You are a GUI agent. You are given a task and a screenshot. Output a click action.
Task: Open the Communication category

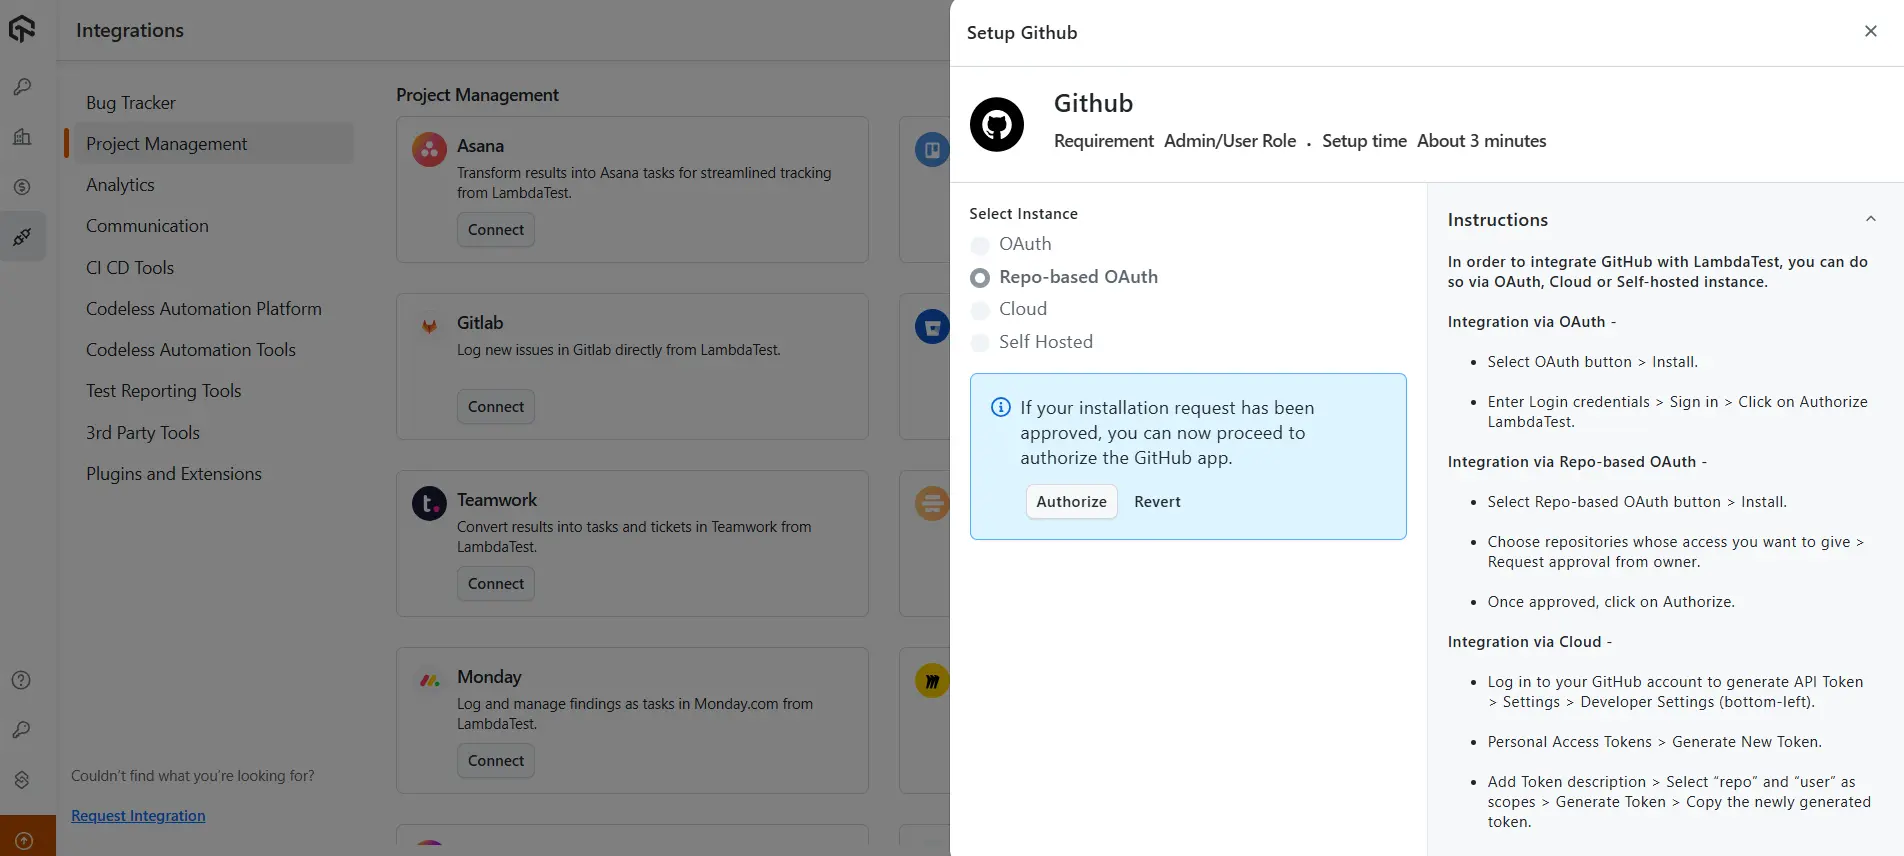pyautogui.click(x=147, y=226)
